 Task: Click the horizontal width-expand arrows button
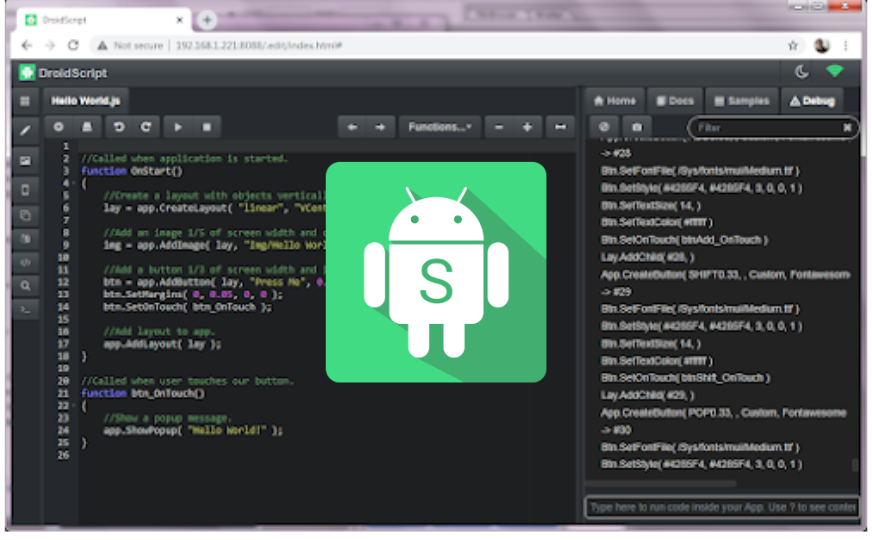coord(560,127)
